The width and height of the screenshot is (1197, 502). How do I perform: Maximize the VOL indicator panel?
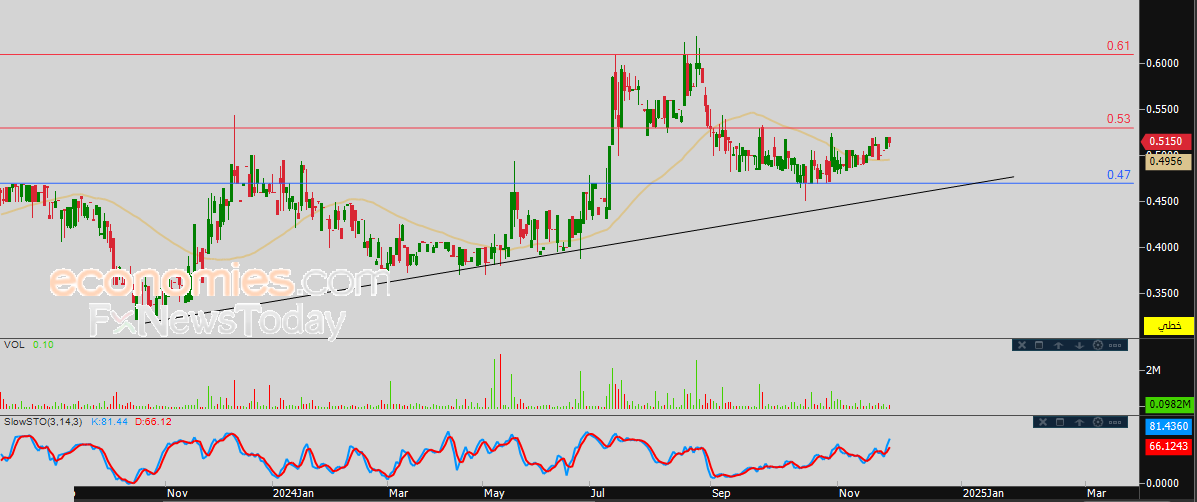[x=1039, y=345]
